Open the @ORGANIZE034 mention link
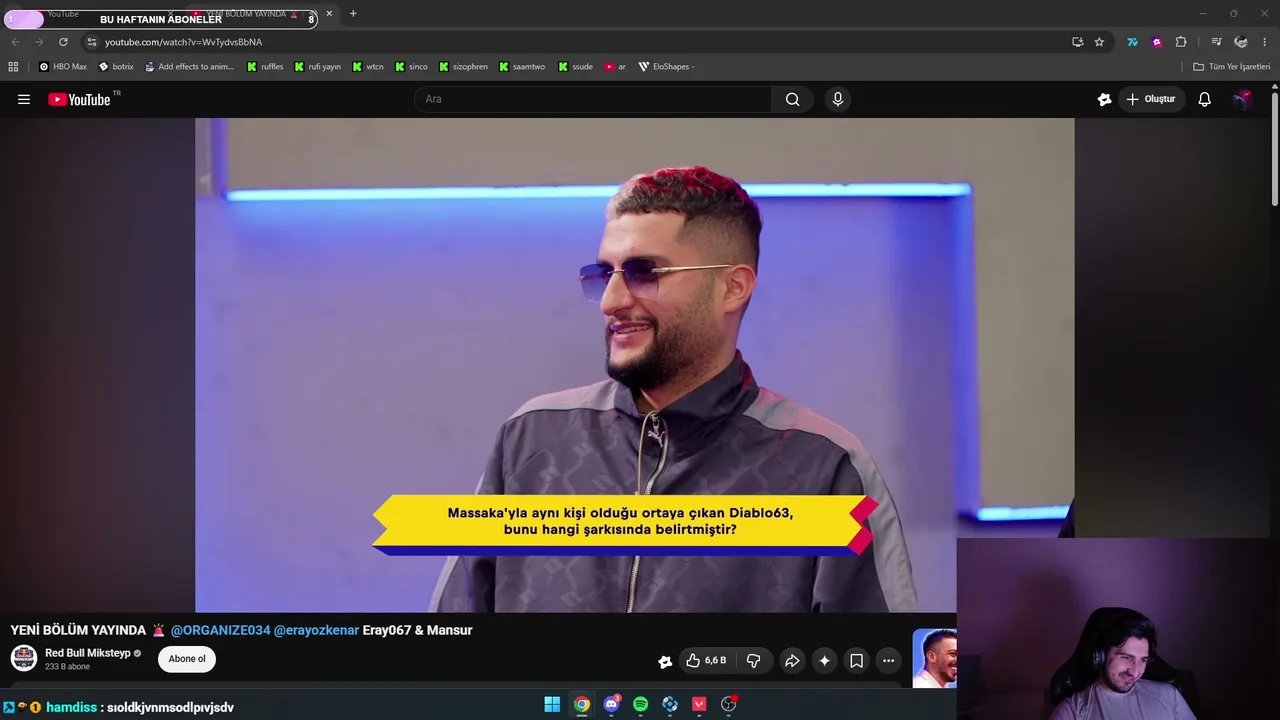 pos(220,630)
